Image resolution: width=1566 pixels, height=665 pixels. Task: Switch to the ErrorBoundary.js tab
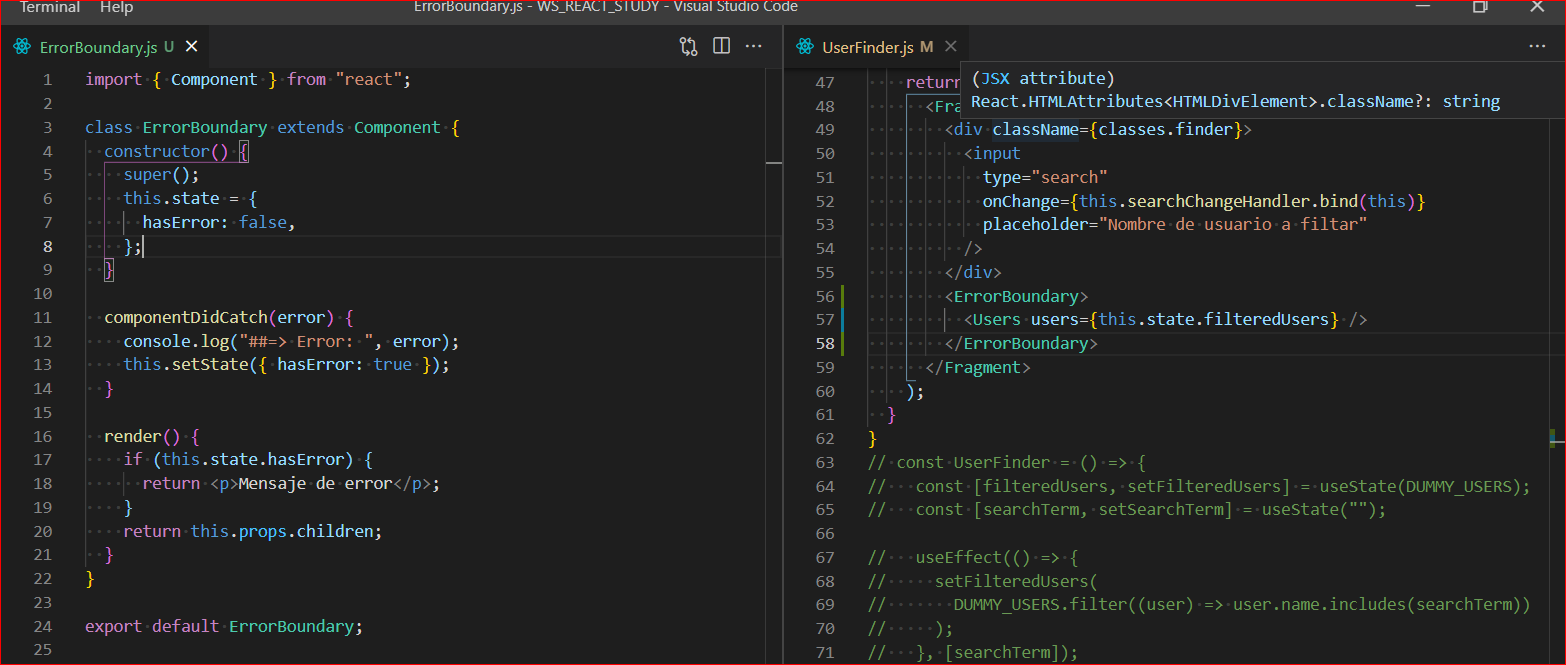click(97, 46)
